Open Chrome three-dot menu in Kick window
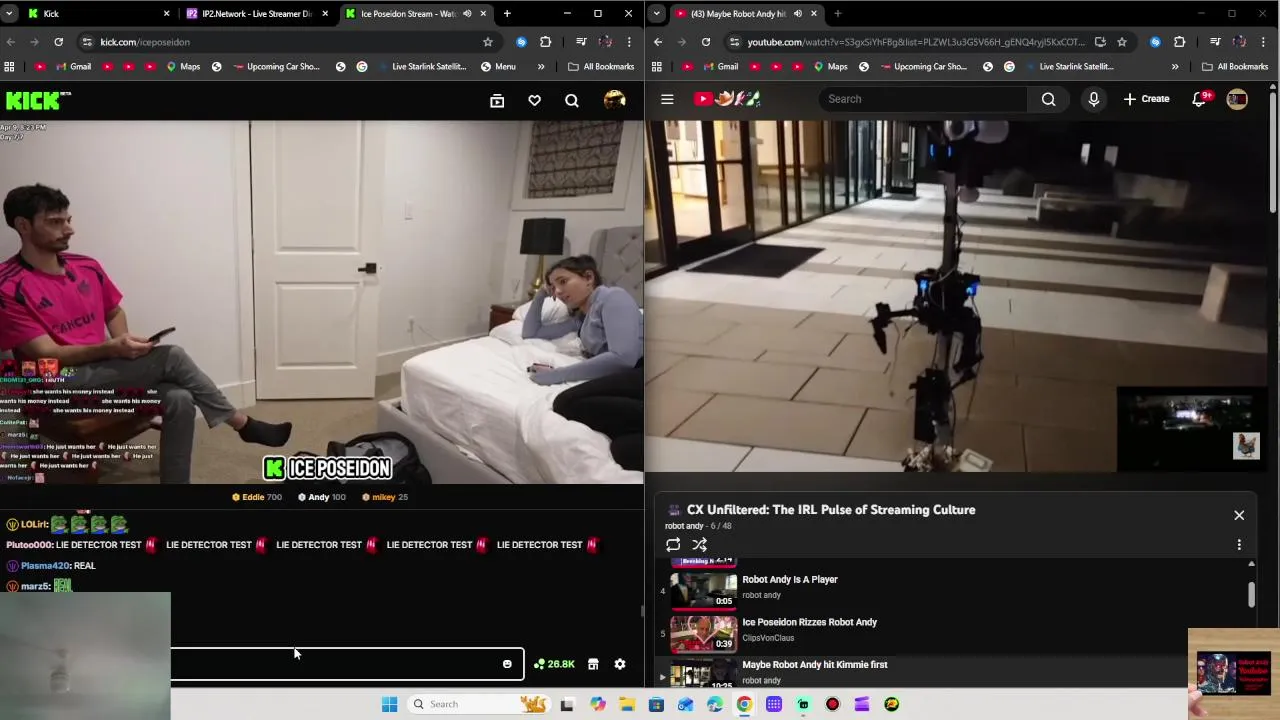This screenshot has width=1280, height=720. click(629, 42)
